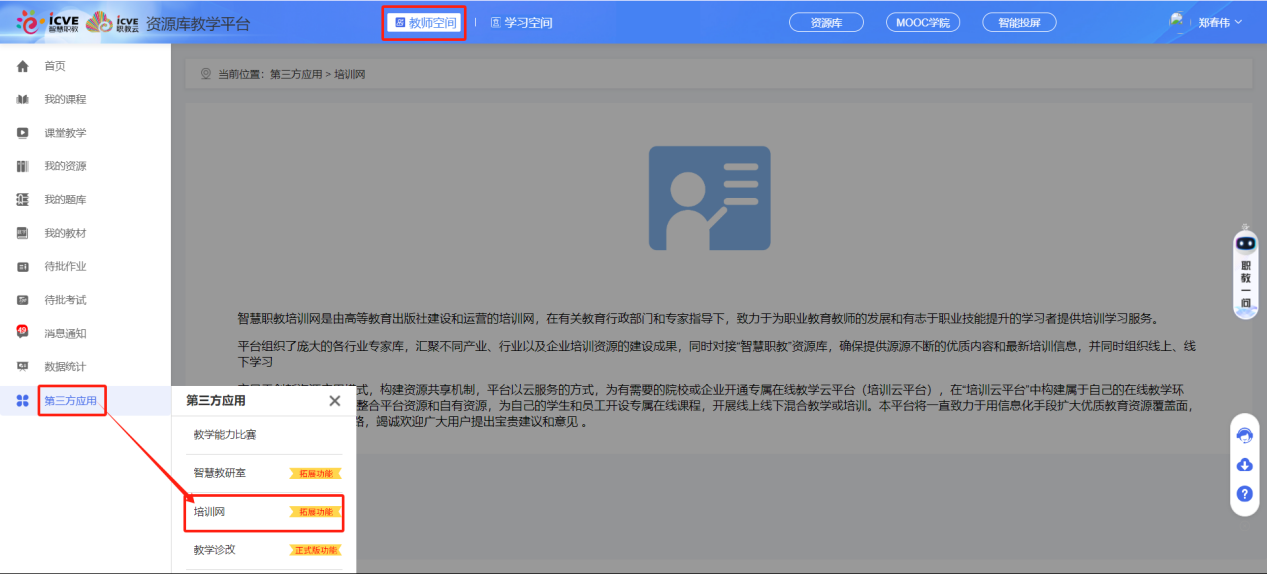Open the 资源库 button
The width and height of the screenshot is (1267, 574).
826,22
